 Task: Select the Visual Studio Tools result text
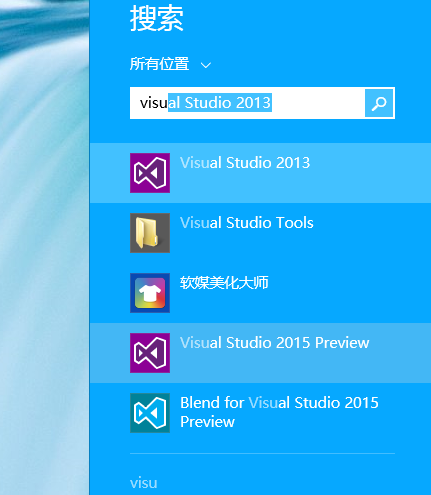tap(247, 223)
